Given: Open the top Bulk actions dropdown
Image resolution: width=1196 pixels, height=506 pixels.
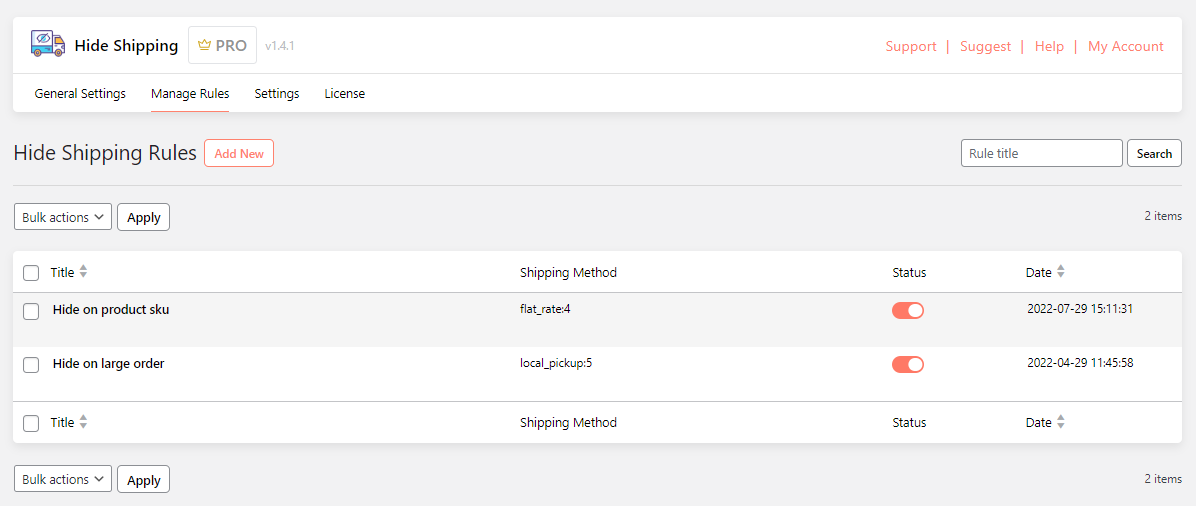Looking at the screenshot, I should click(62, 217).
